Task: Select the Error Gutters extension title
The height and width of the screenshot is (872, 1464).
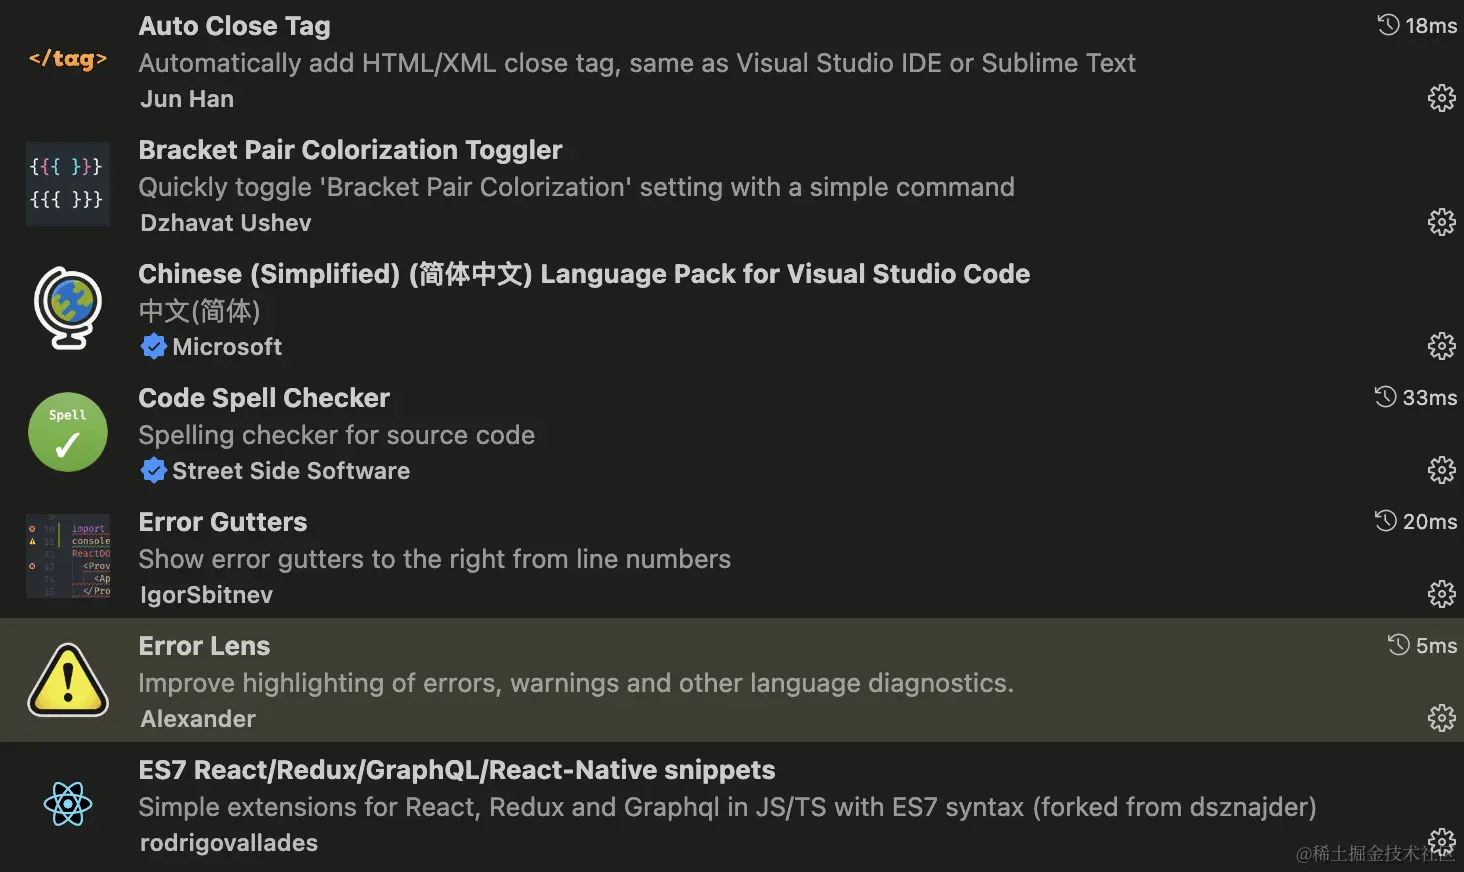Action: tap(223, 522)
